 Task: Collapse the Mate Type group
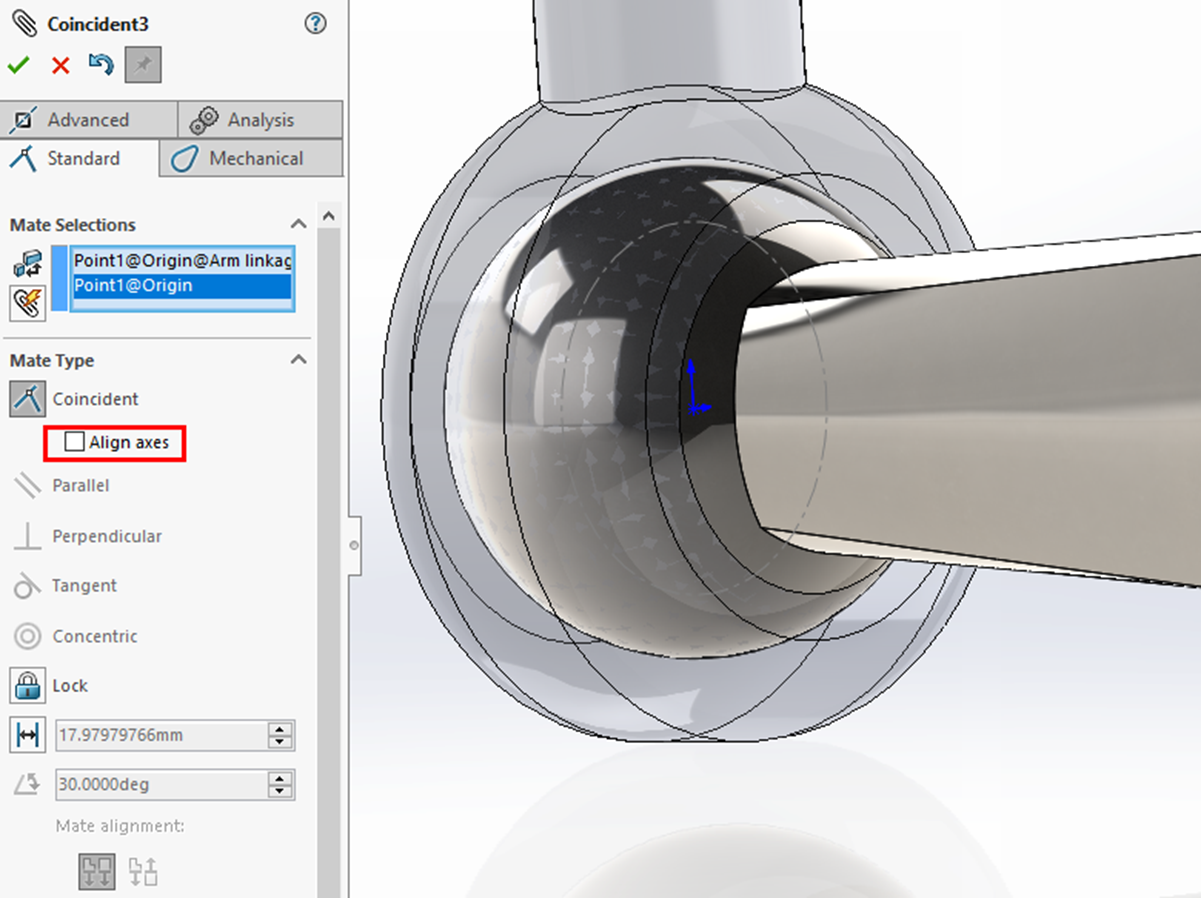pos(298,360)
